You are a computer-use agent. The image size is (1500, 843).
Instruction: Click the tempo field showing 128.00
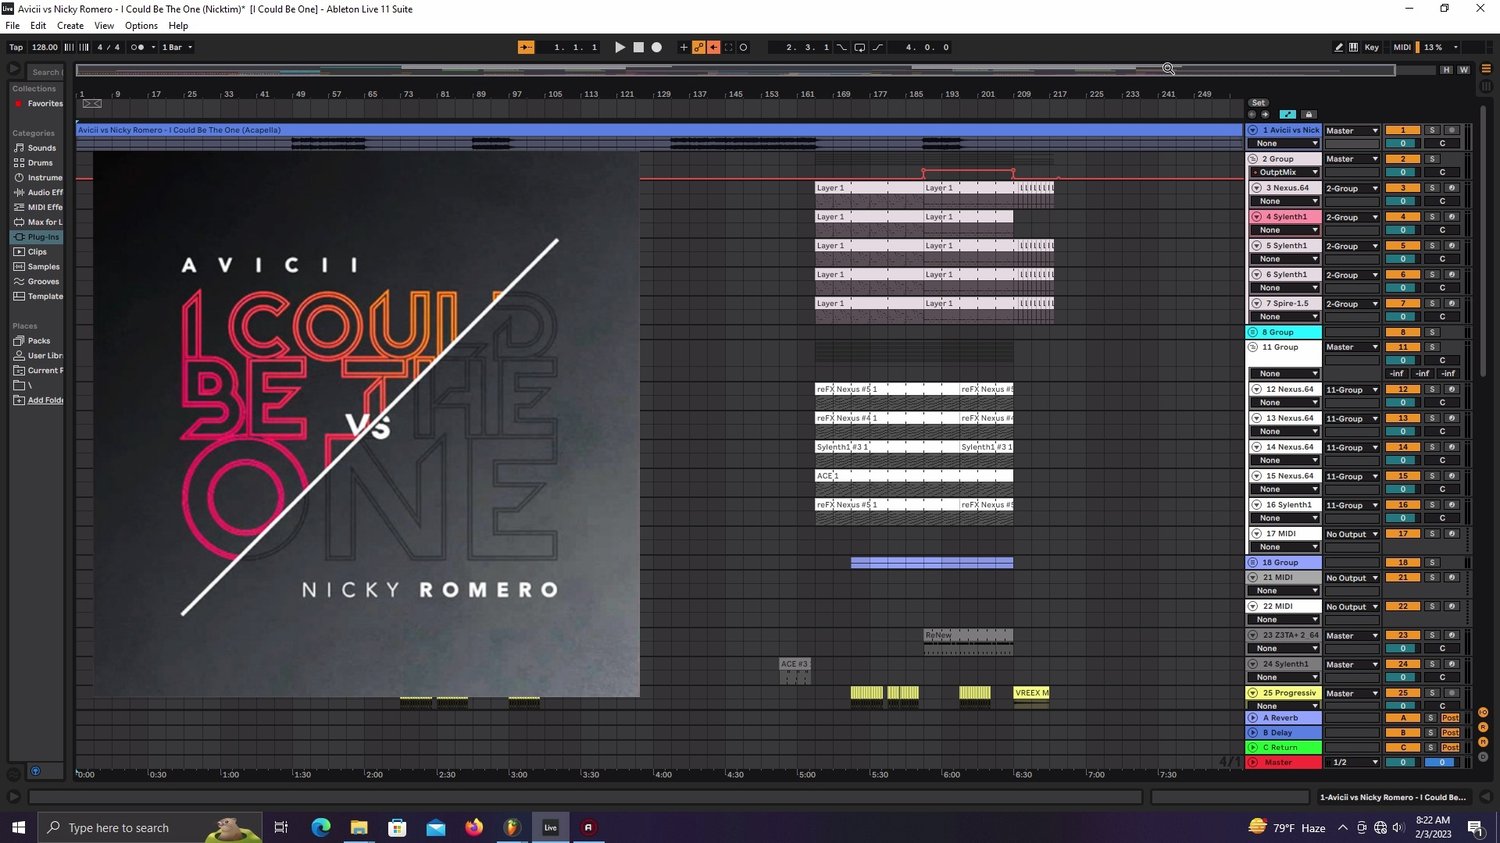[x=45, y=47]
